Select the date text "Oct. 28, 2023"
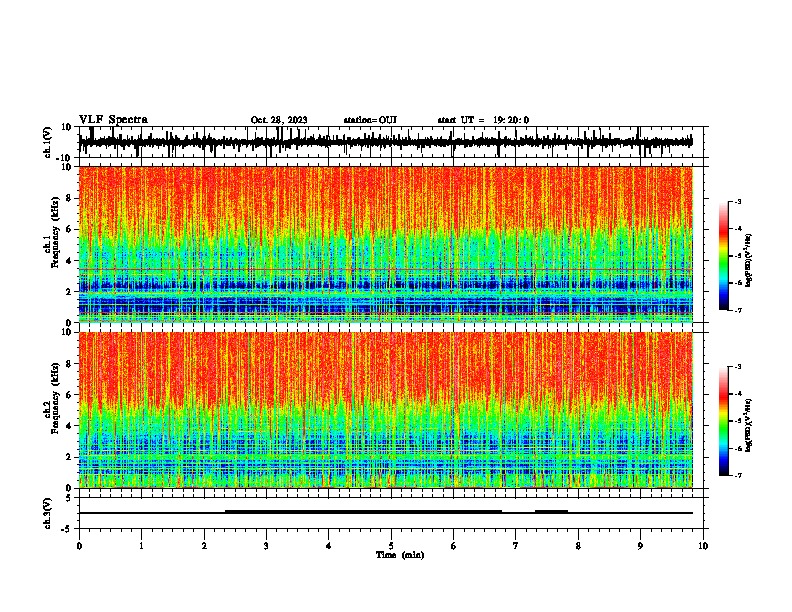 (279, 120)
